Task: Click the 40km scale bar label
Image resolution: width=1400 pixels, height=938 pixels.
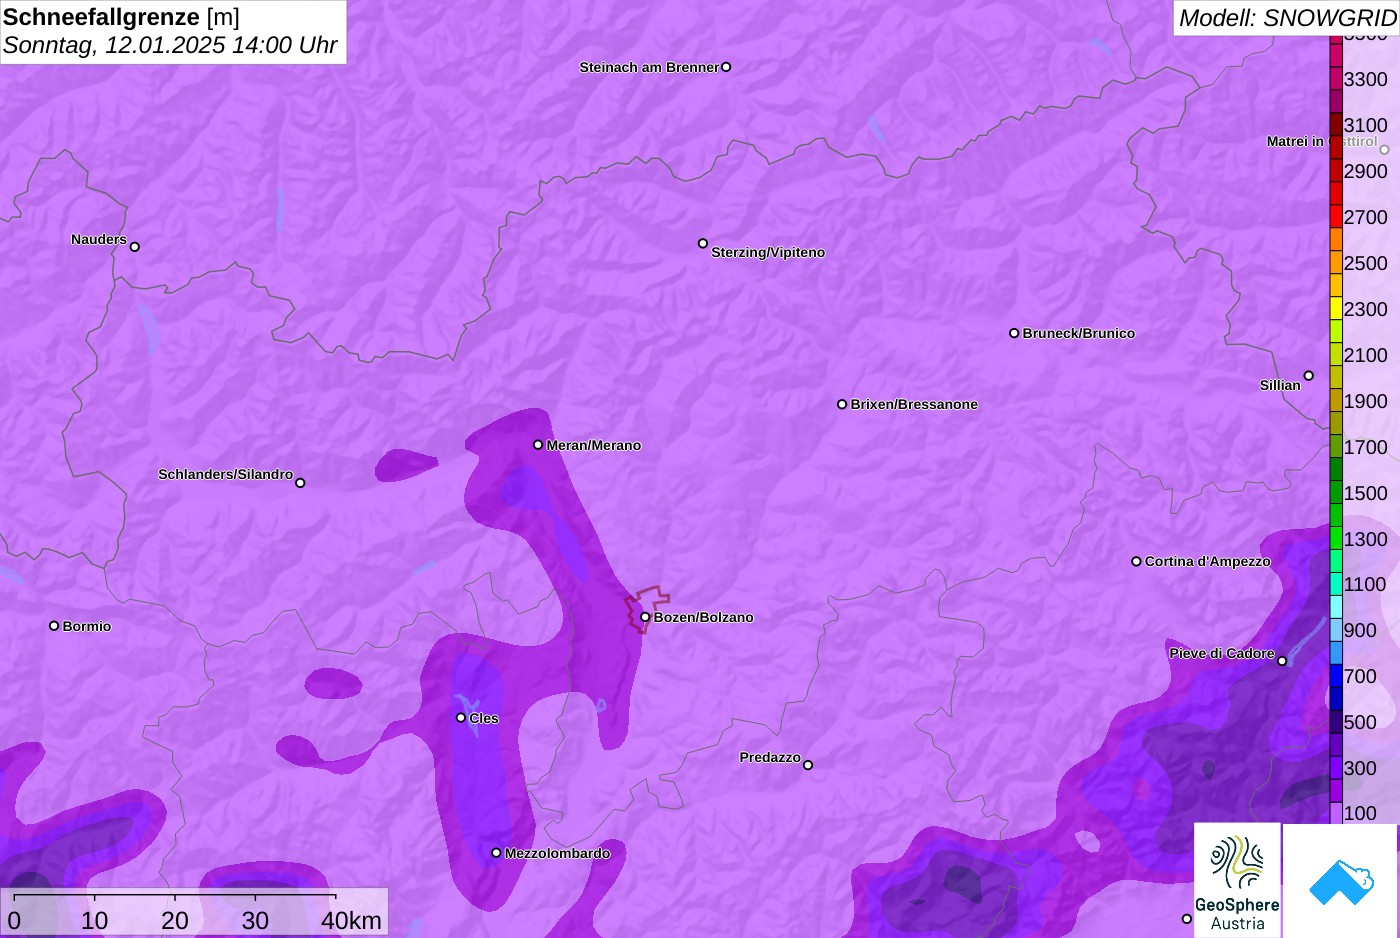Action: 351,920
